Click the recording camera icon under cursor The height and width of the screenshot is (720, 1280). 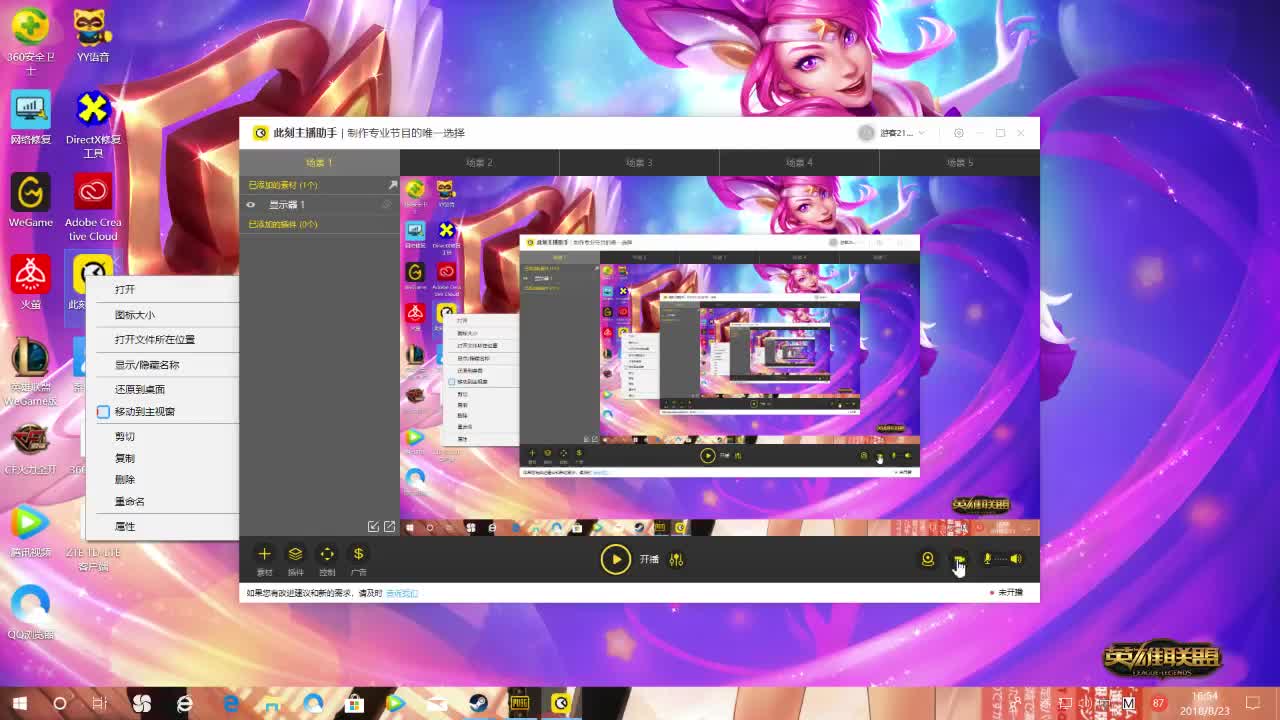pos(959,559)
